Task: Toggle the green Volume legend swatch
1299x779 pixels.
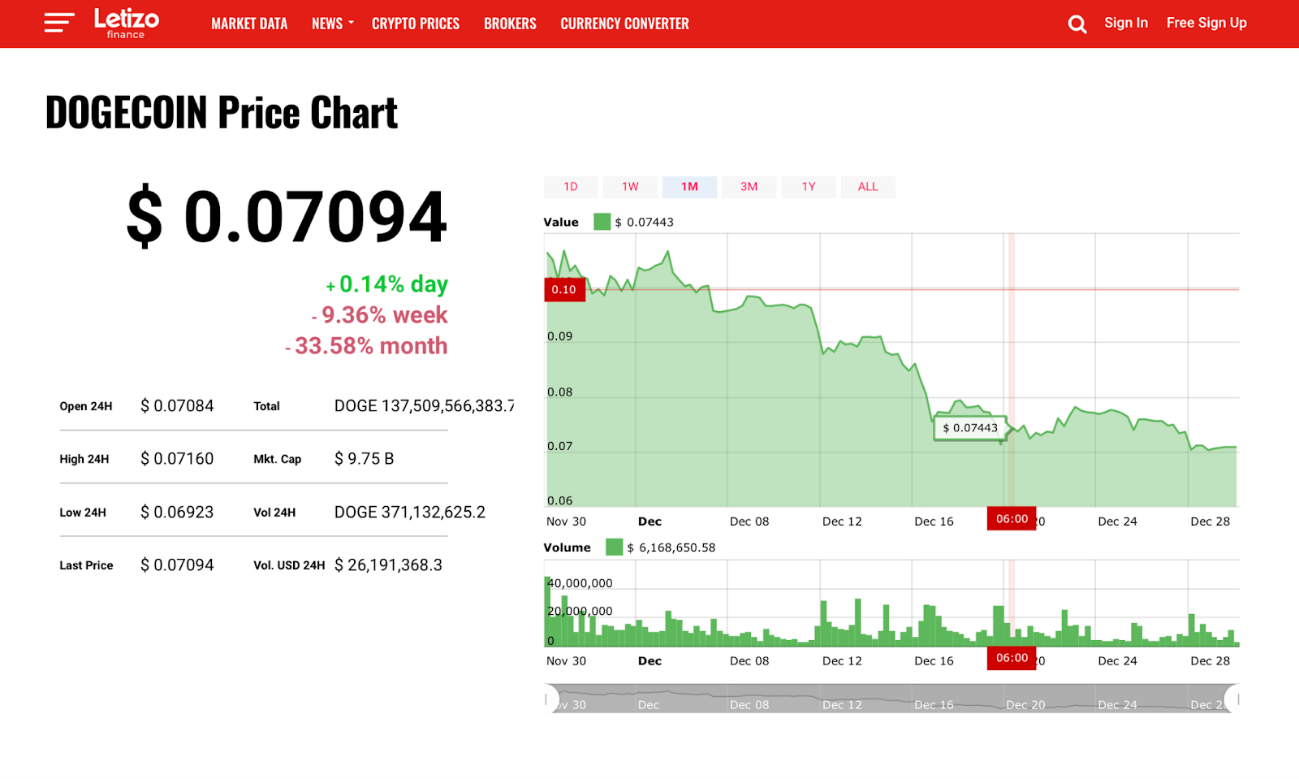Action: point(614,547)
